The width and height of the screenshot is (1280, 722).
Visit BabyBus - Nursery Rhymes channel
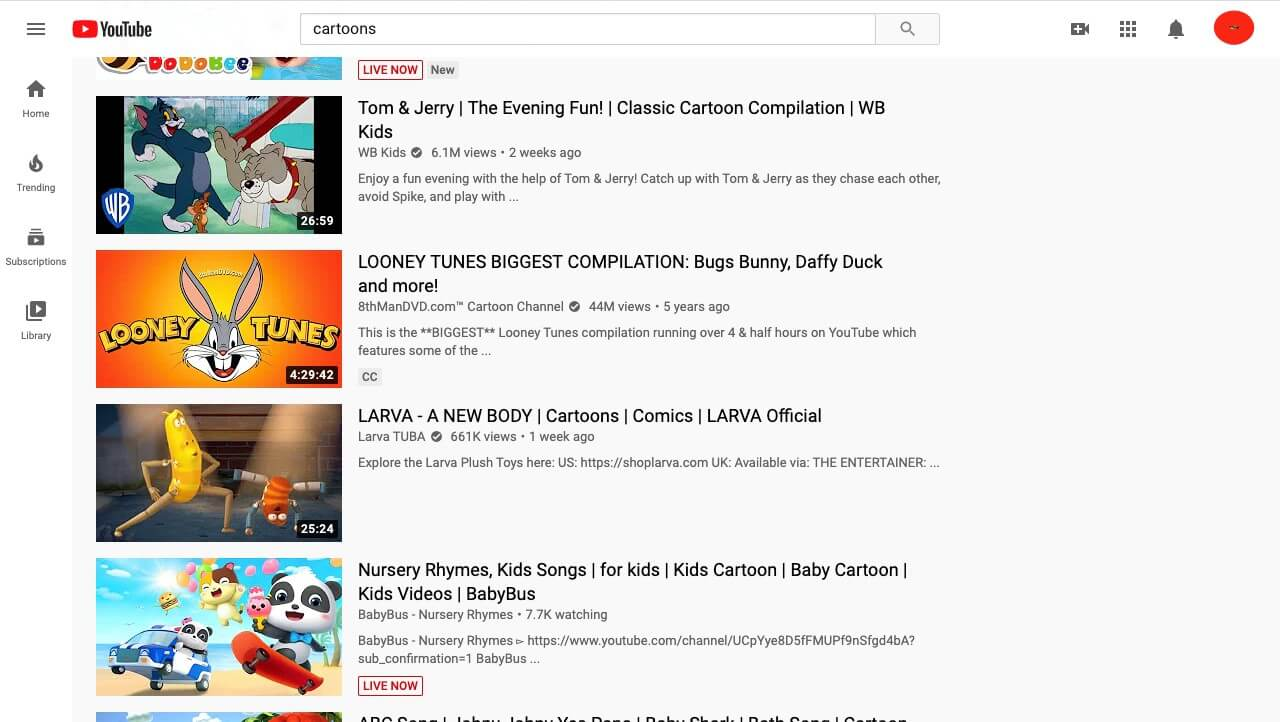point(435,615)
